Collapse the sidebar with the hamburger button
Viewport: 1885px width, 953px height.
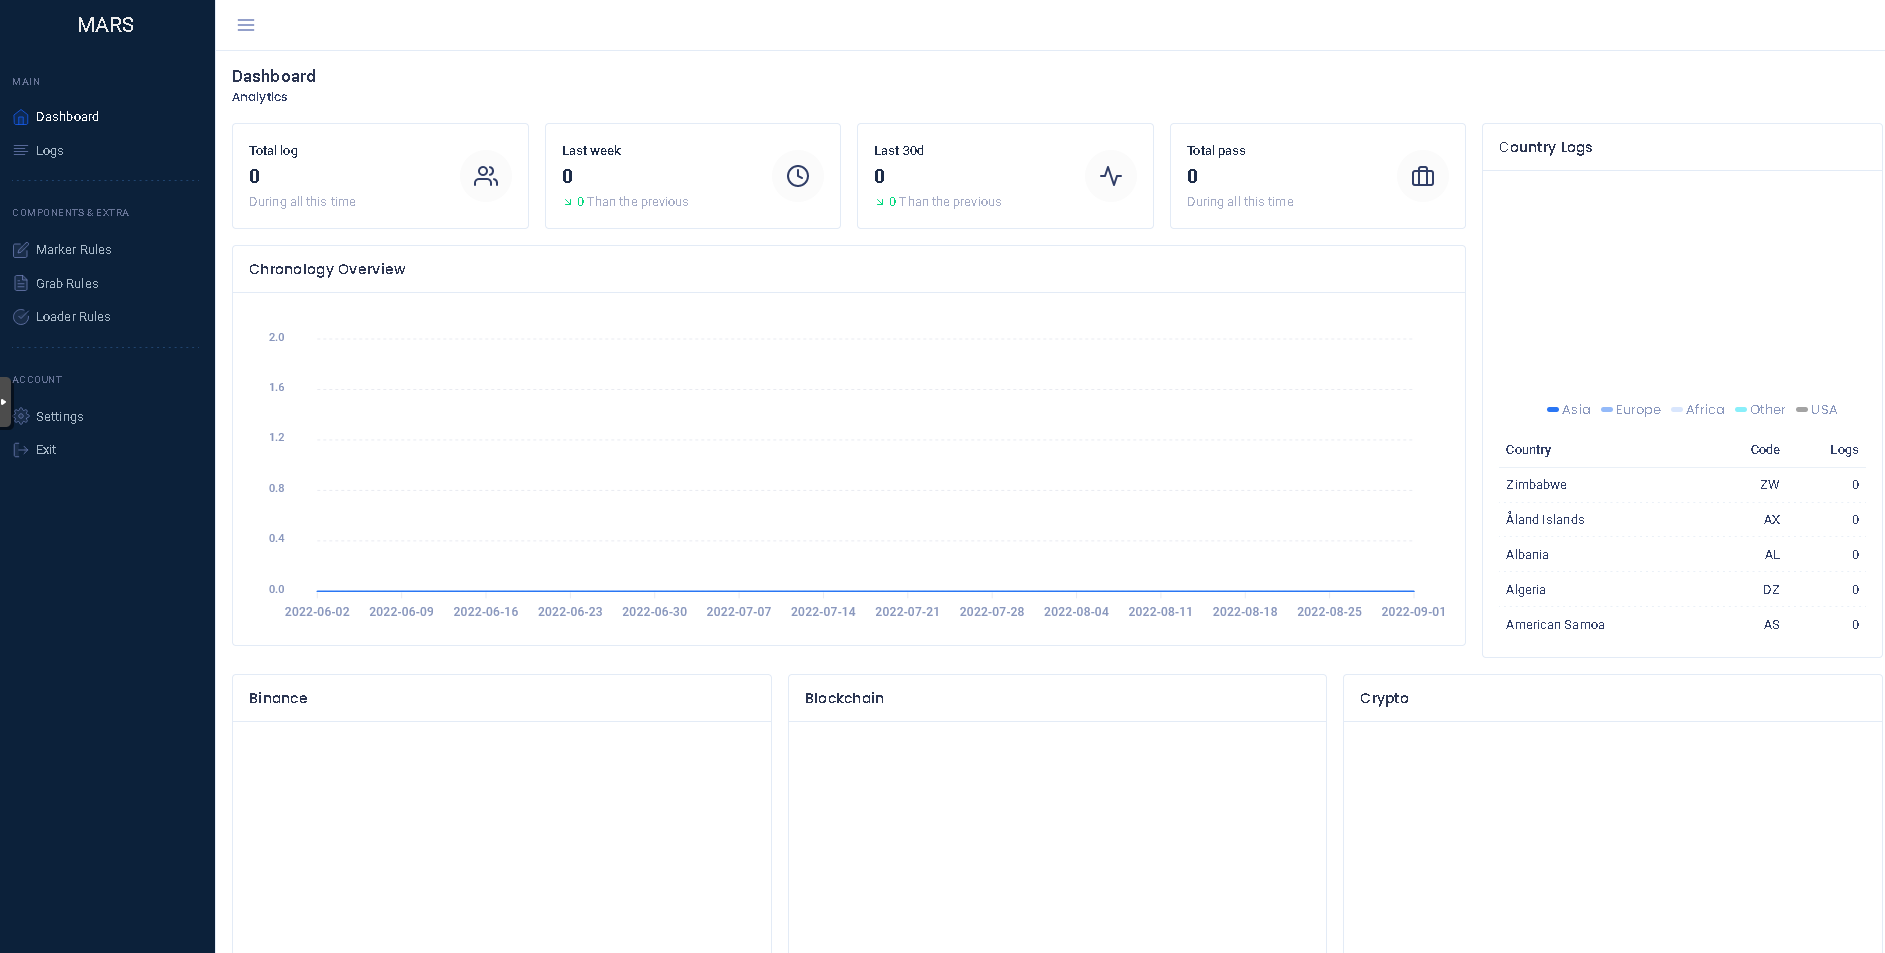246,25
